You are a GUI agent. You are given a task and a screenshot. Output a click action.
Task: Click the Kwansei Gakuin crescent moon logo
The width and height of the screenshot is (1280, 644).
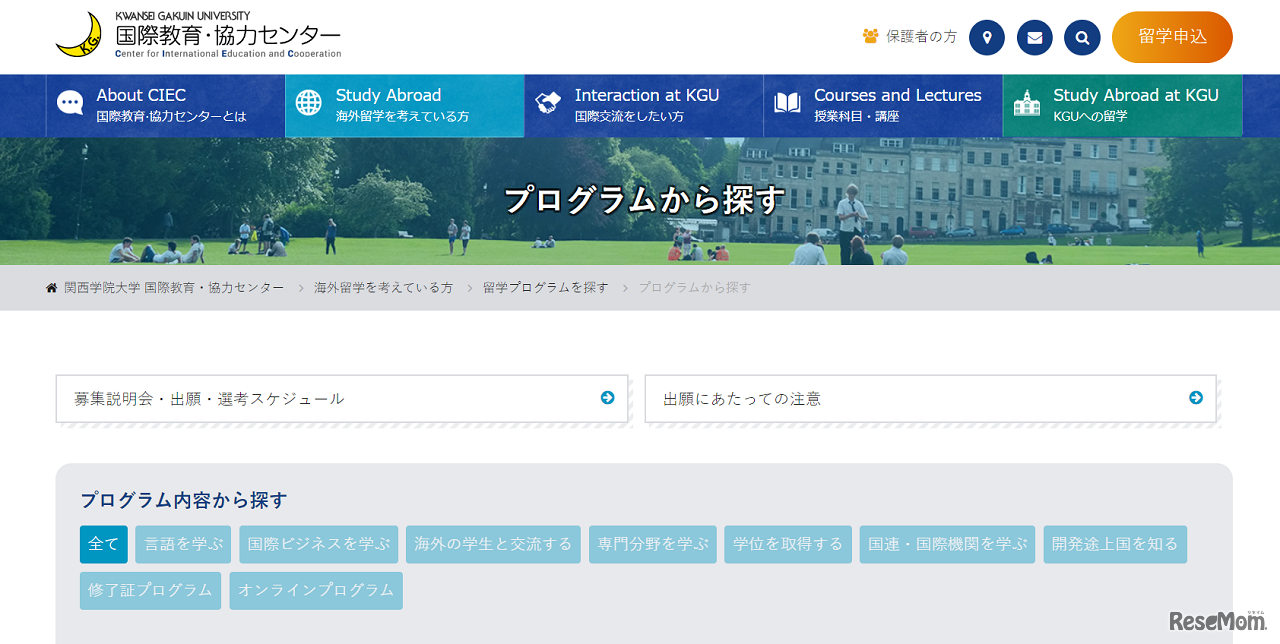[79, 35]
